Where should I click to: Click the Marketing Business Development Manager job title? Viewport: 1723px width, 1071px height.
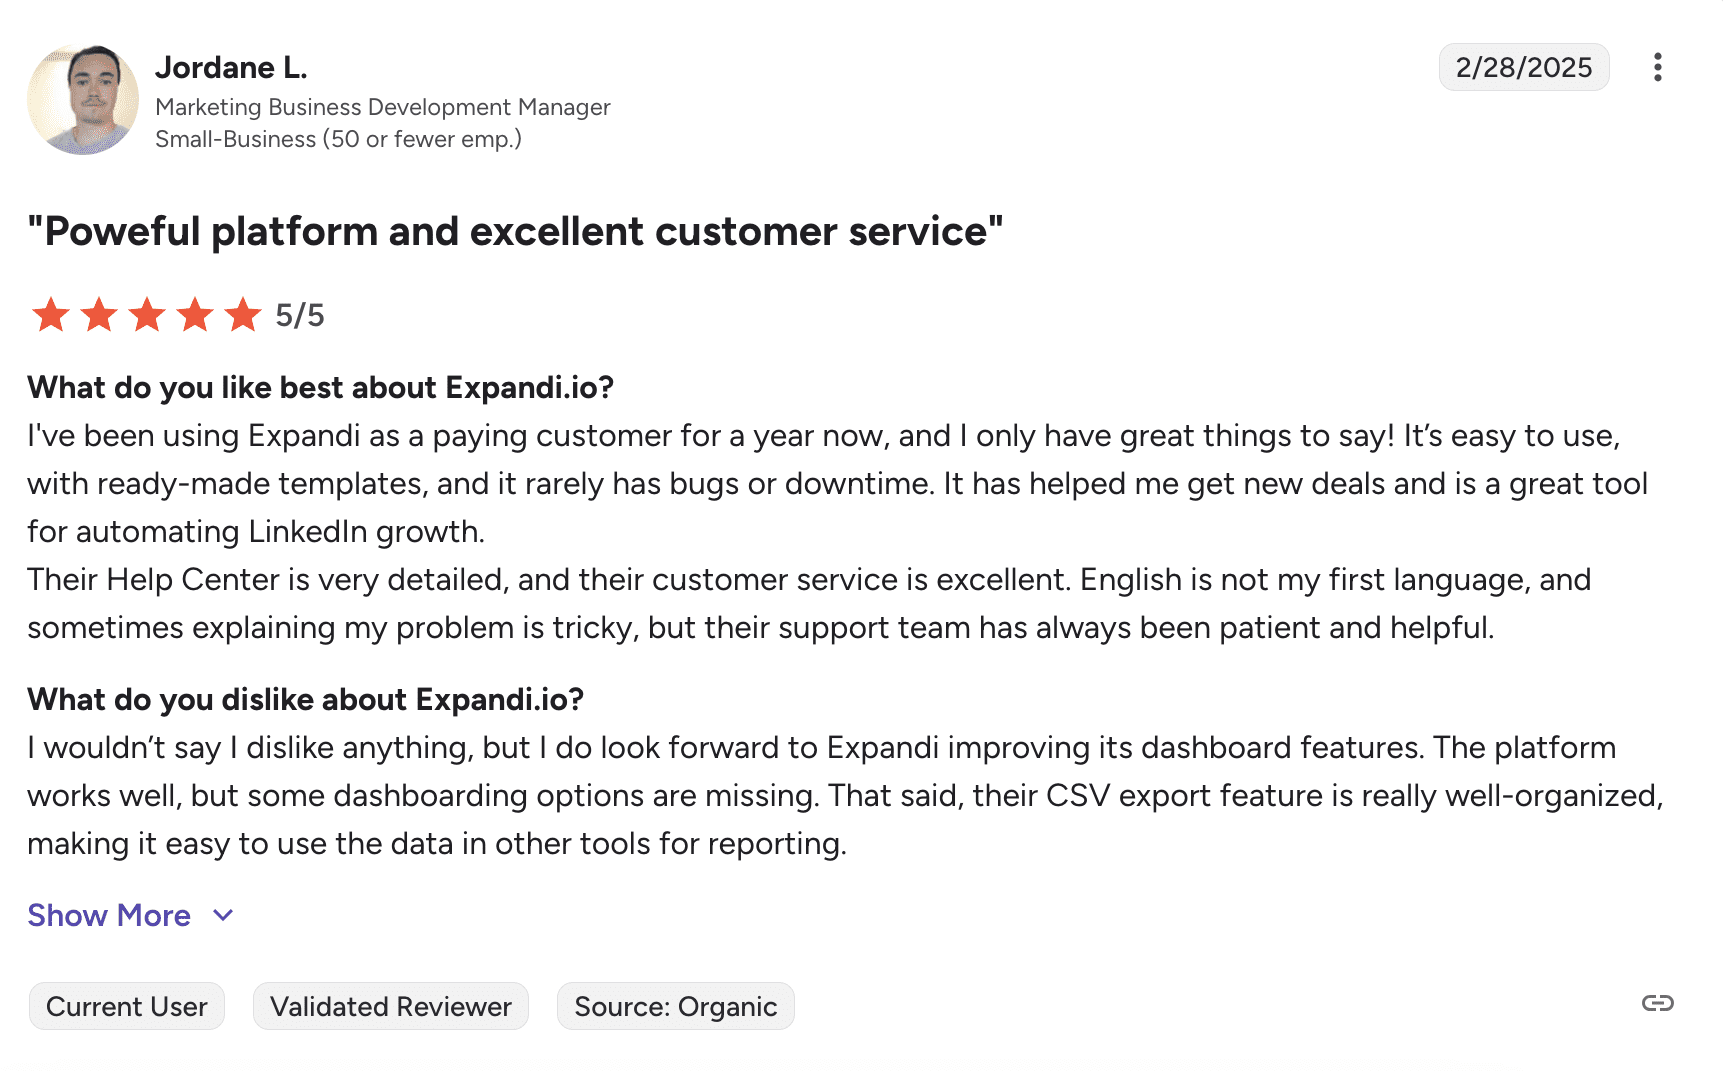(x=382, y=107)
